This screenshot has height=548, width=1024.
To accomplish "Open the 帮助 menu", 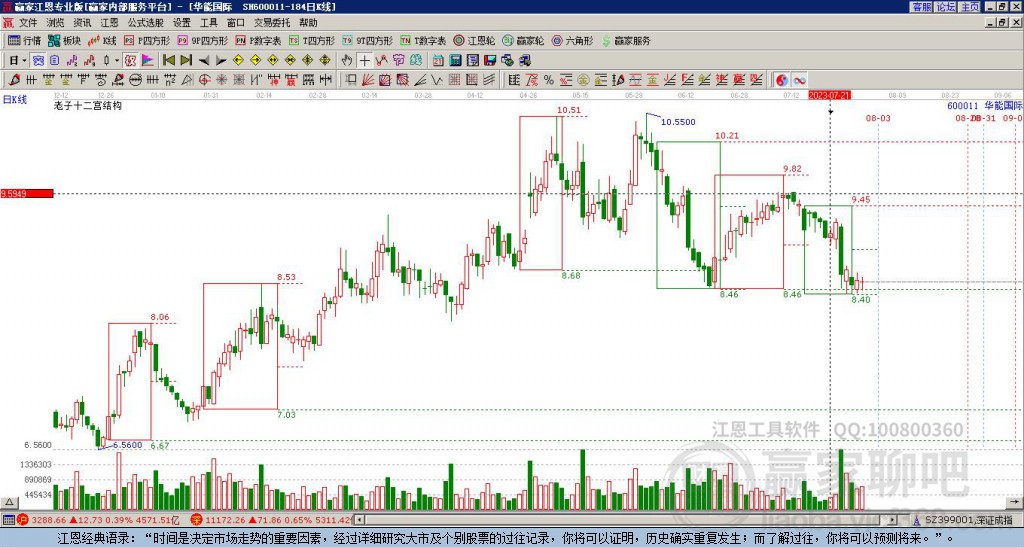I will [308, 23].
